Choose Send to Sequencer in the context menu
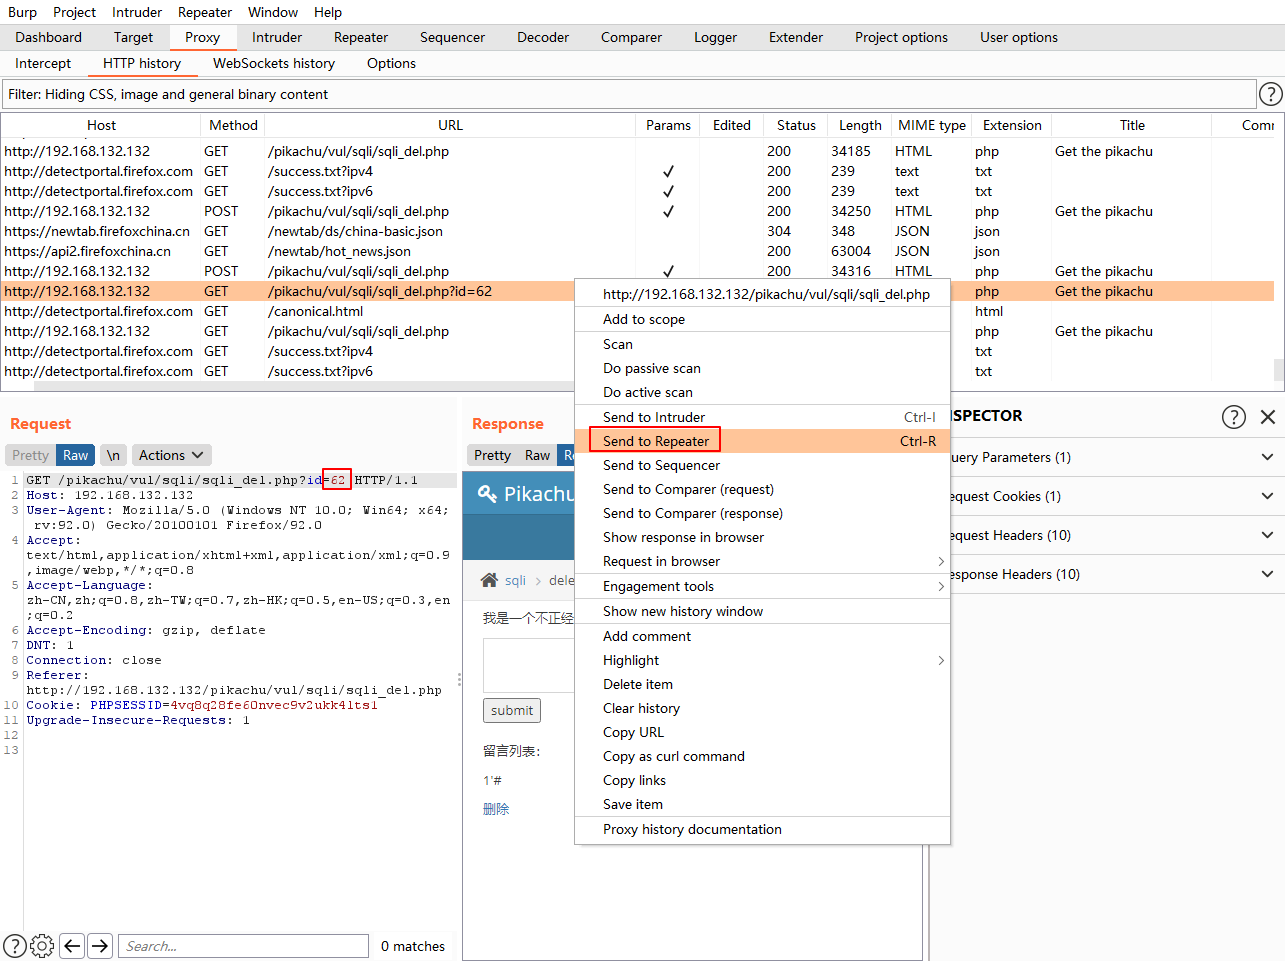The width and height of the screenshot is (1285, 961). pyautogui.click(x=762, y=465)
